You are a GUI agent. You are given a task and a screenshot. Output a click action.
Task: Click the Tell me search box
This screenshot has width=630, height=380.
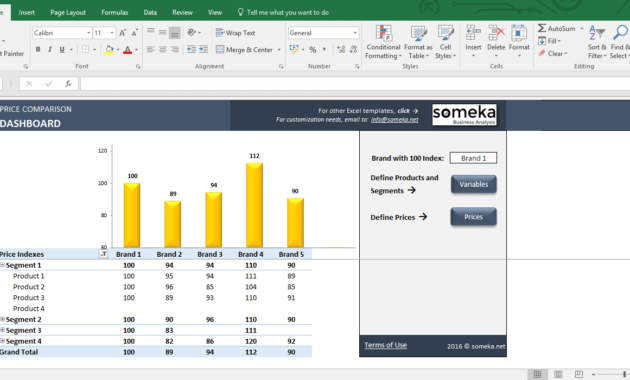tap(283, 12)
